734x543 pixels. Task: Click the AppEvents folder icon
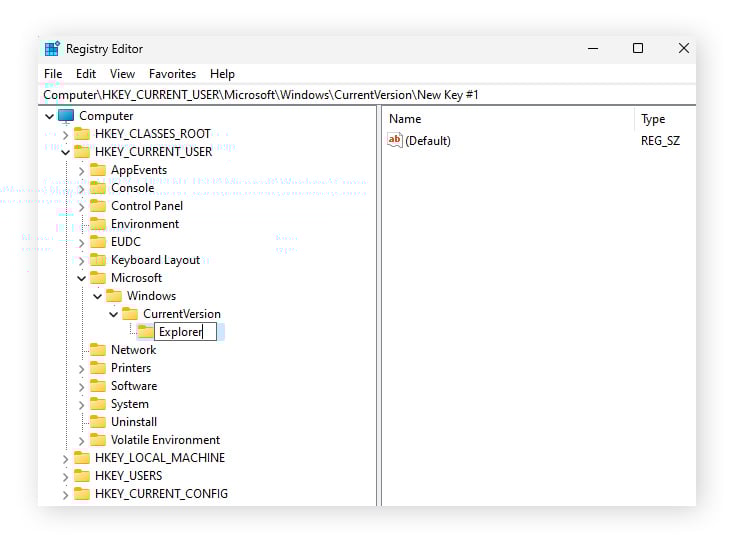98,169
